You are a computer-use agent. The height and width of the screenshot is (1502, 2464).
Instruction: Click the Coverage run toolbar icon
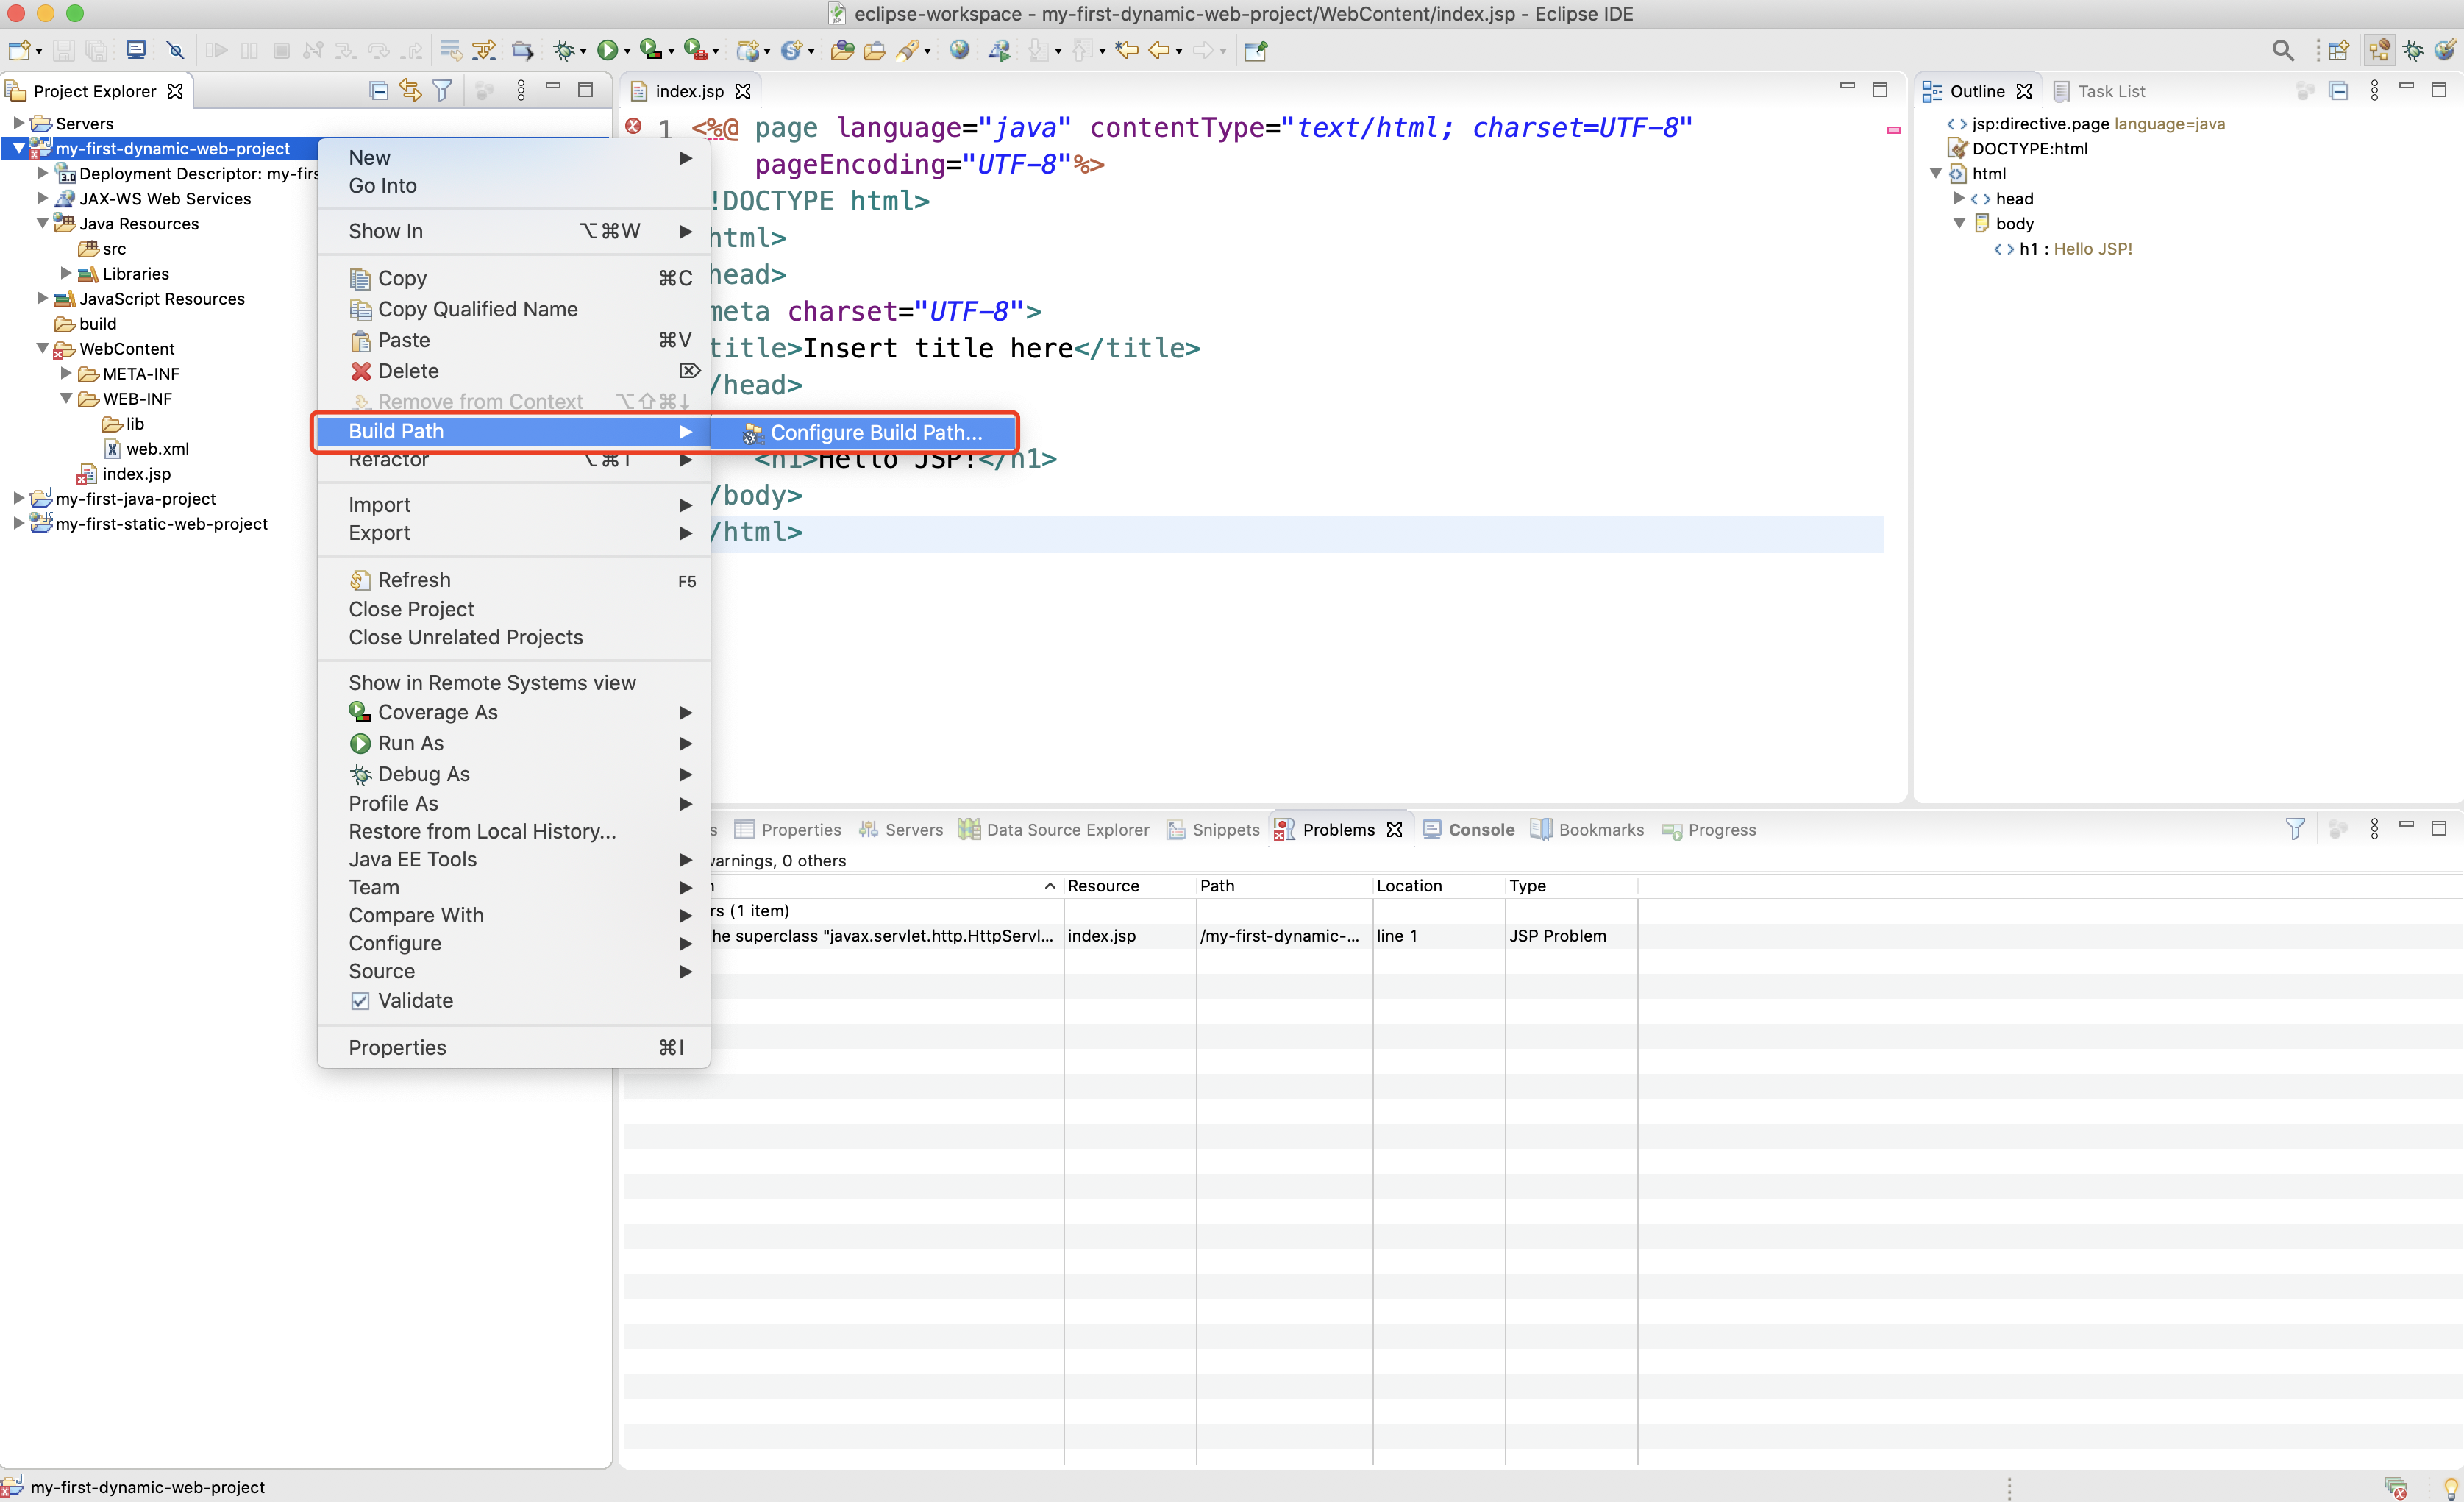(651, 50)
